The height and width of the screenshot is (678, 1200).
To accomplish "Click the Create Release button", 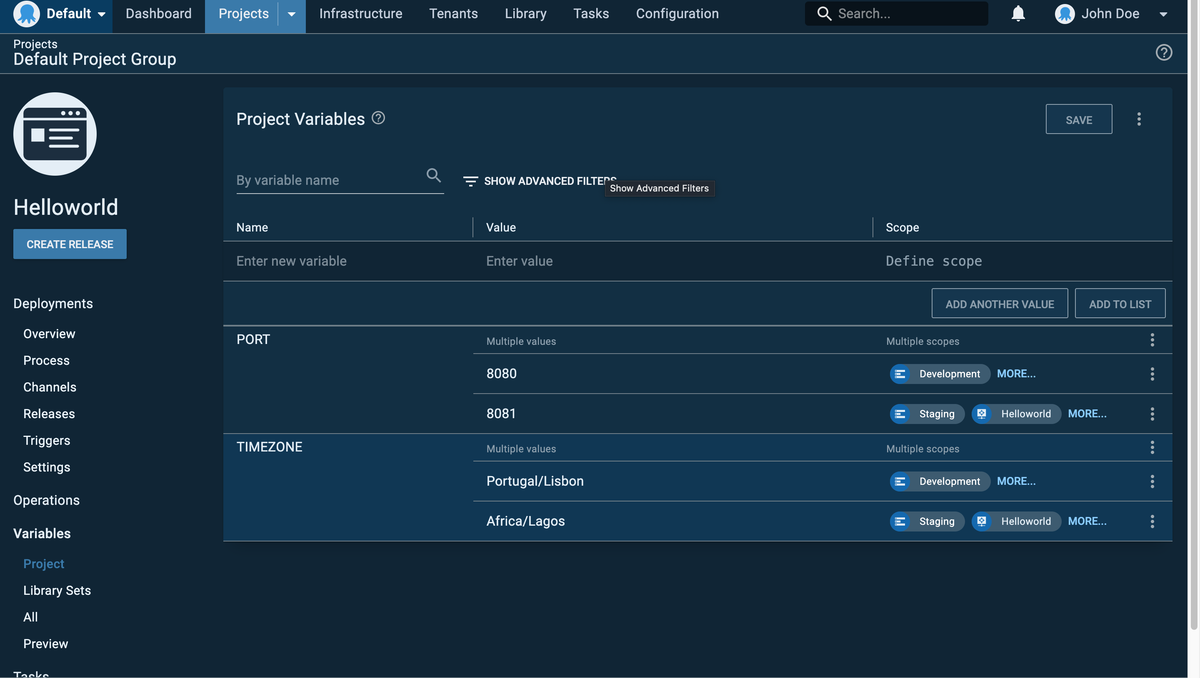I will click(x=70, y=244).
